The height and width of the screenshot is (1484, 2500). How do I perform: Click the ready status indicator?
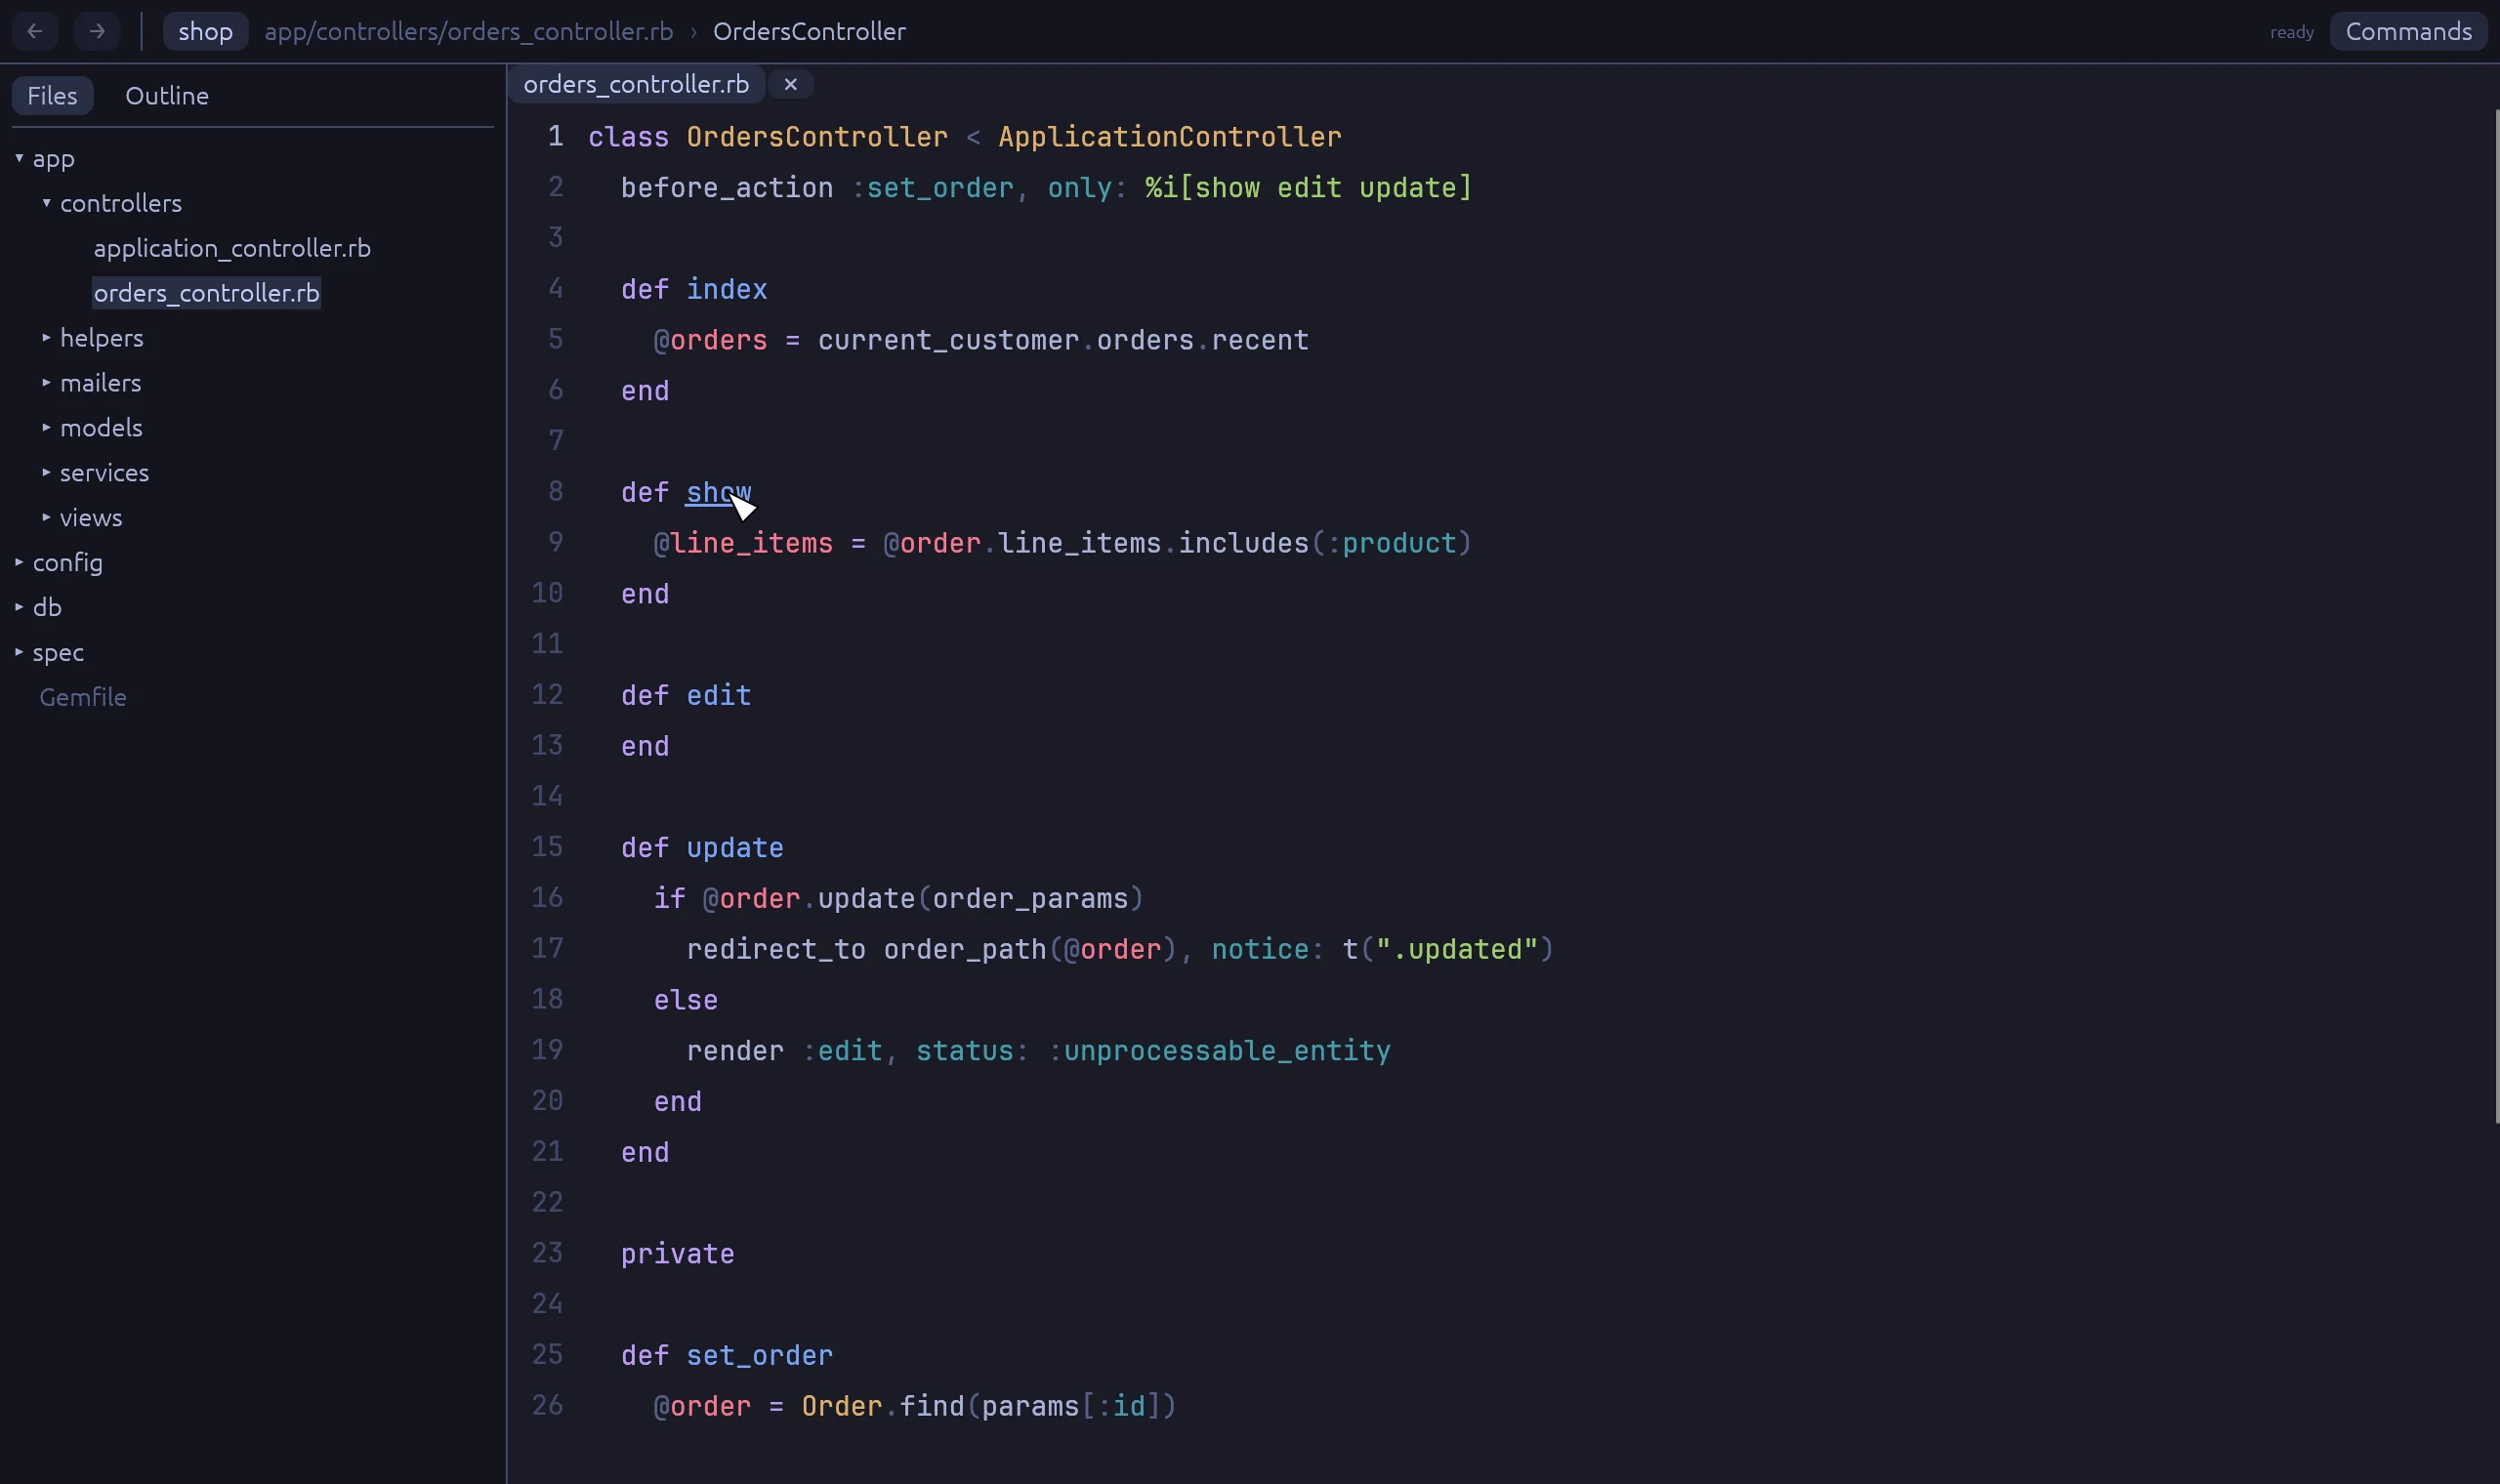[x=2291, y=32]
